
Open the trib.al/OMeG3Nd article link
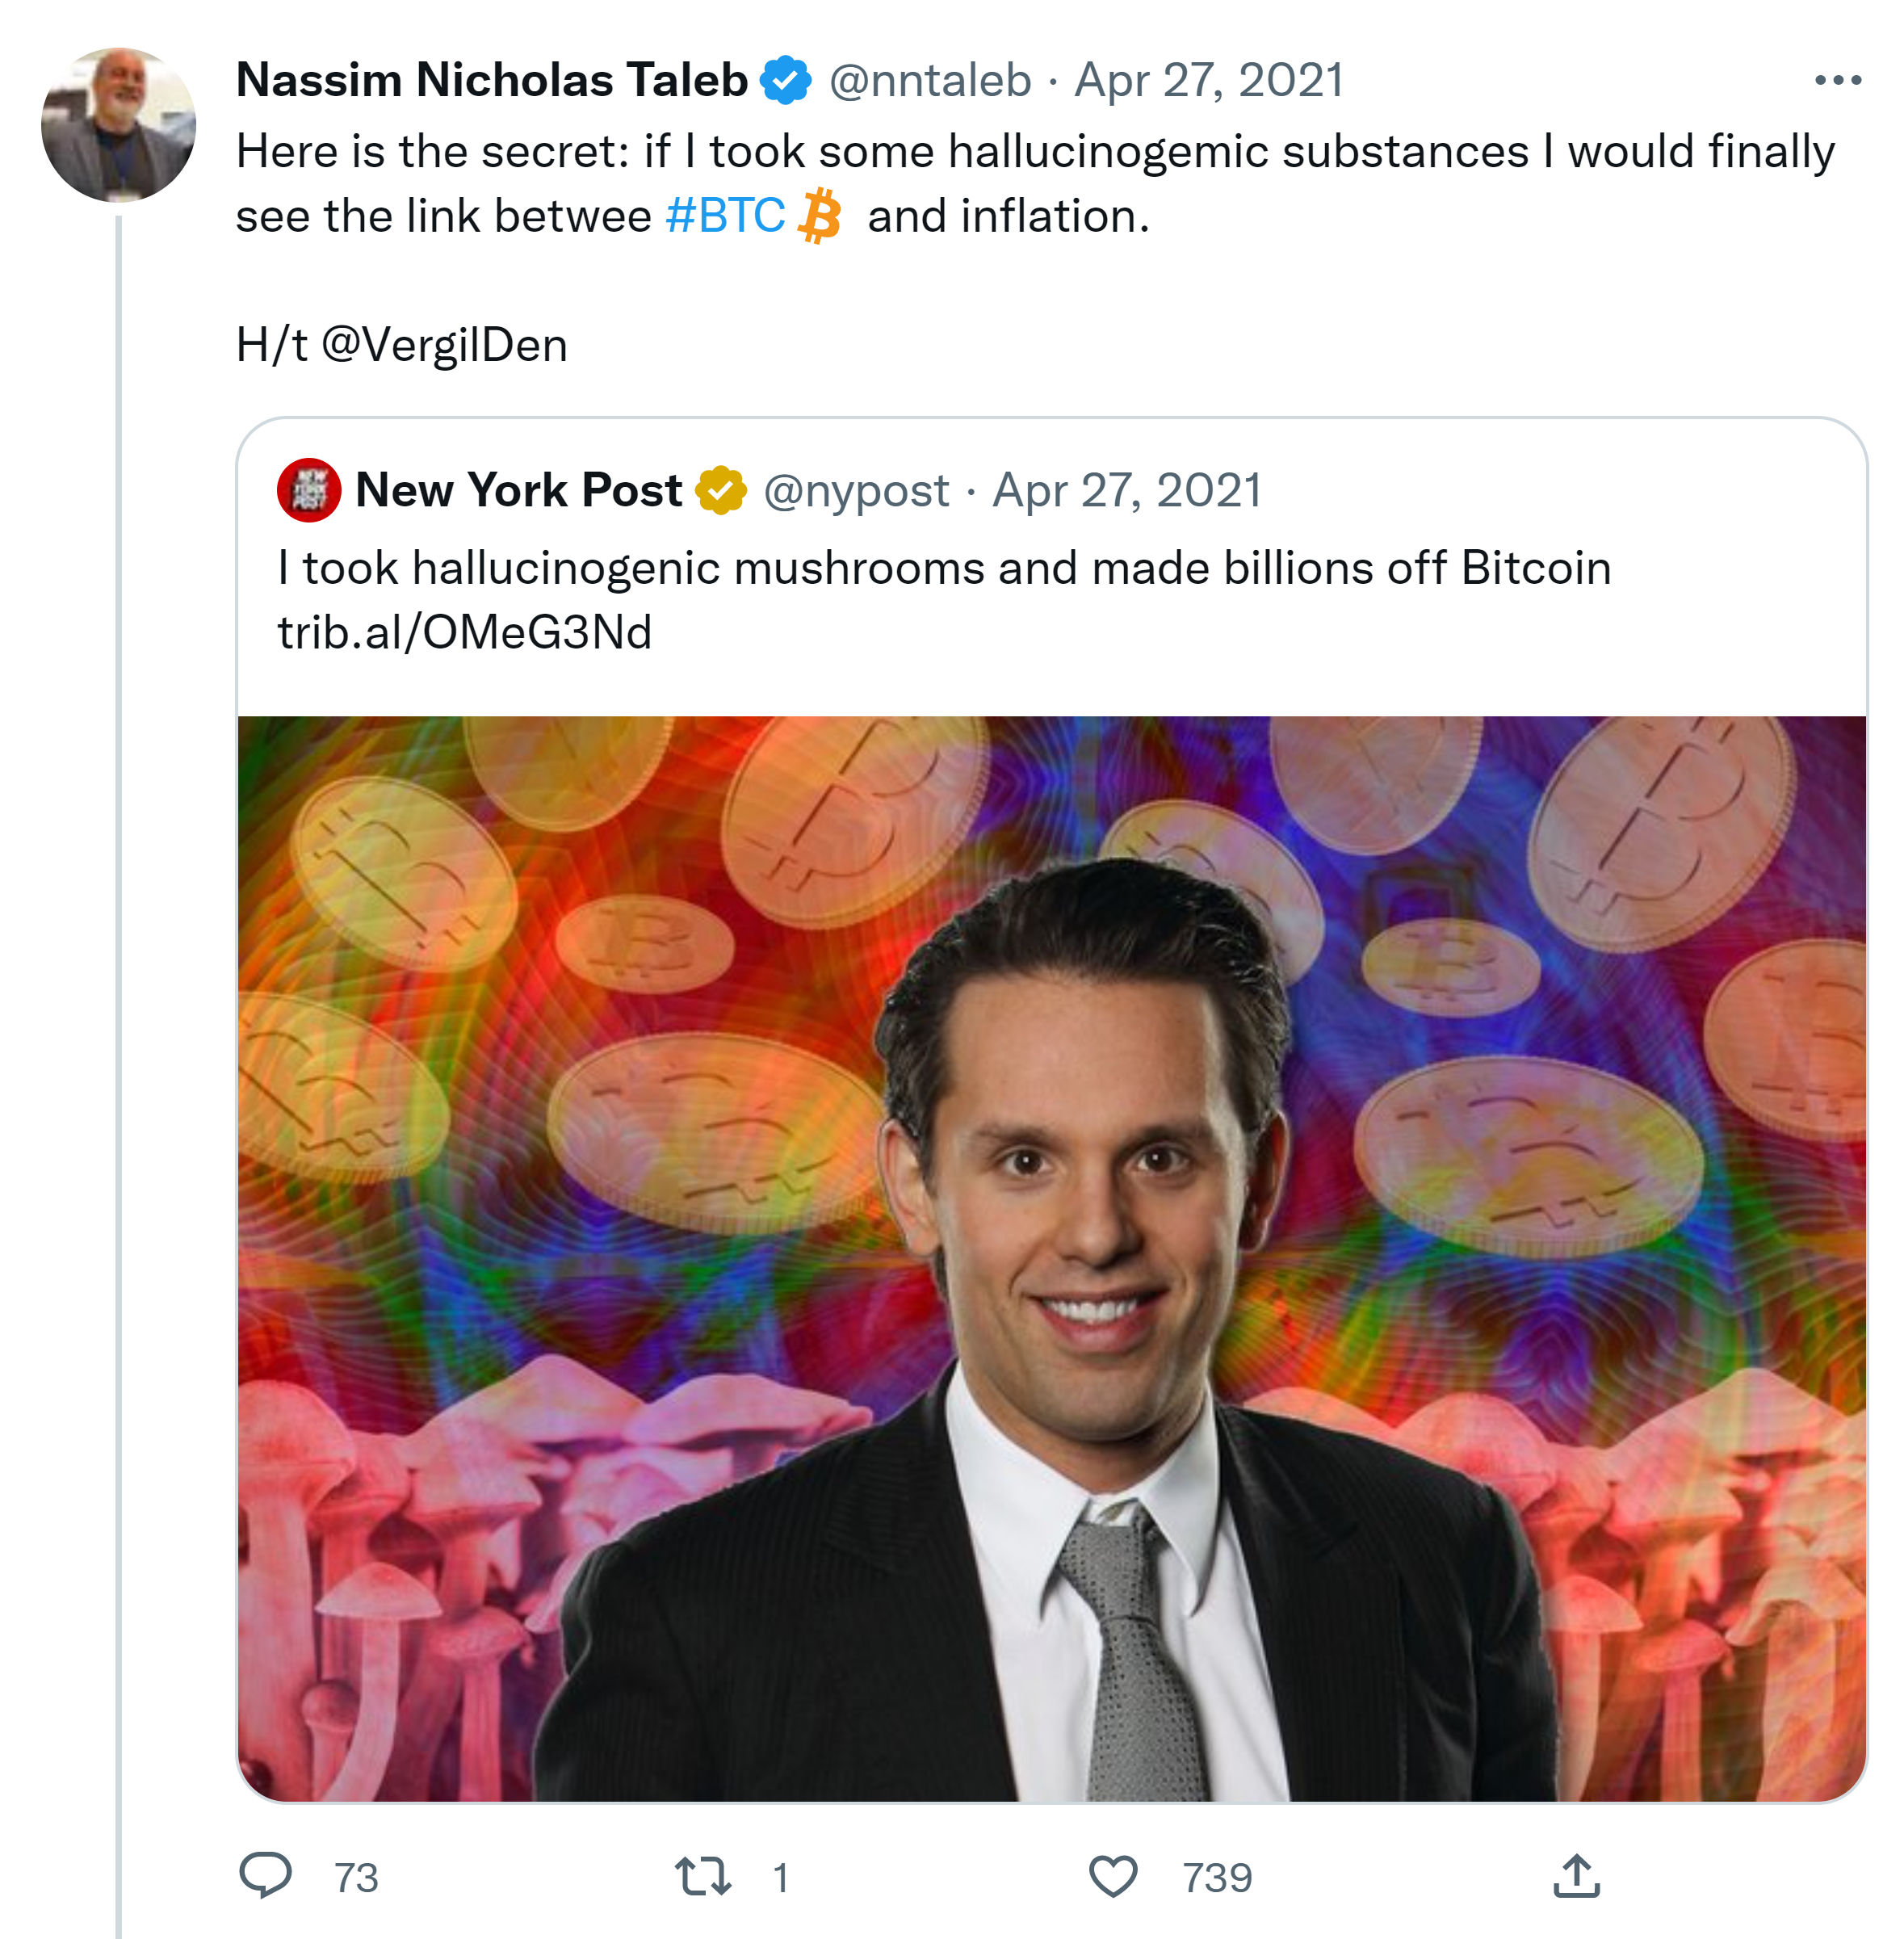pyautogui.click(x=464, y=632)
